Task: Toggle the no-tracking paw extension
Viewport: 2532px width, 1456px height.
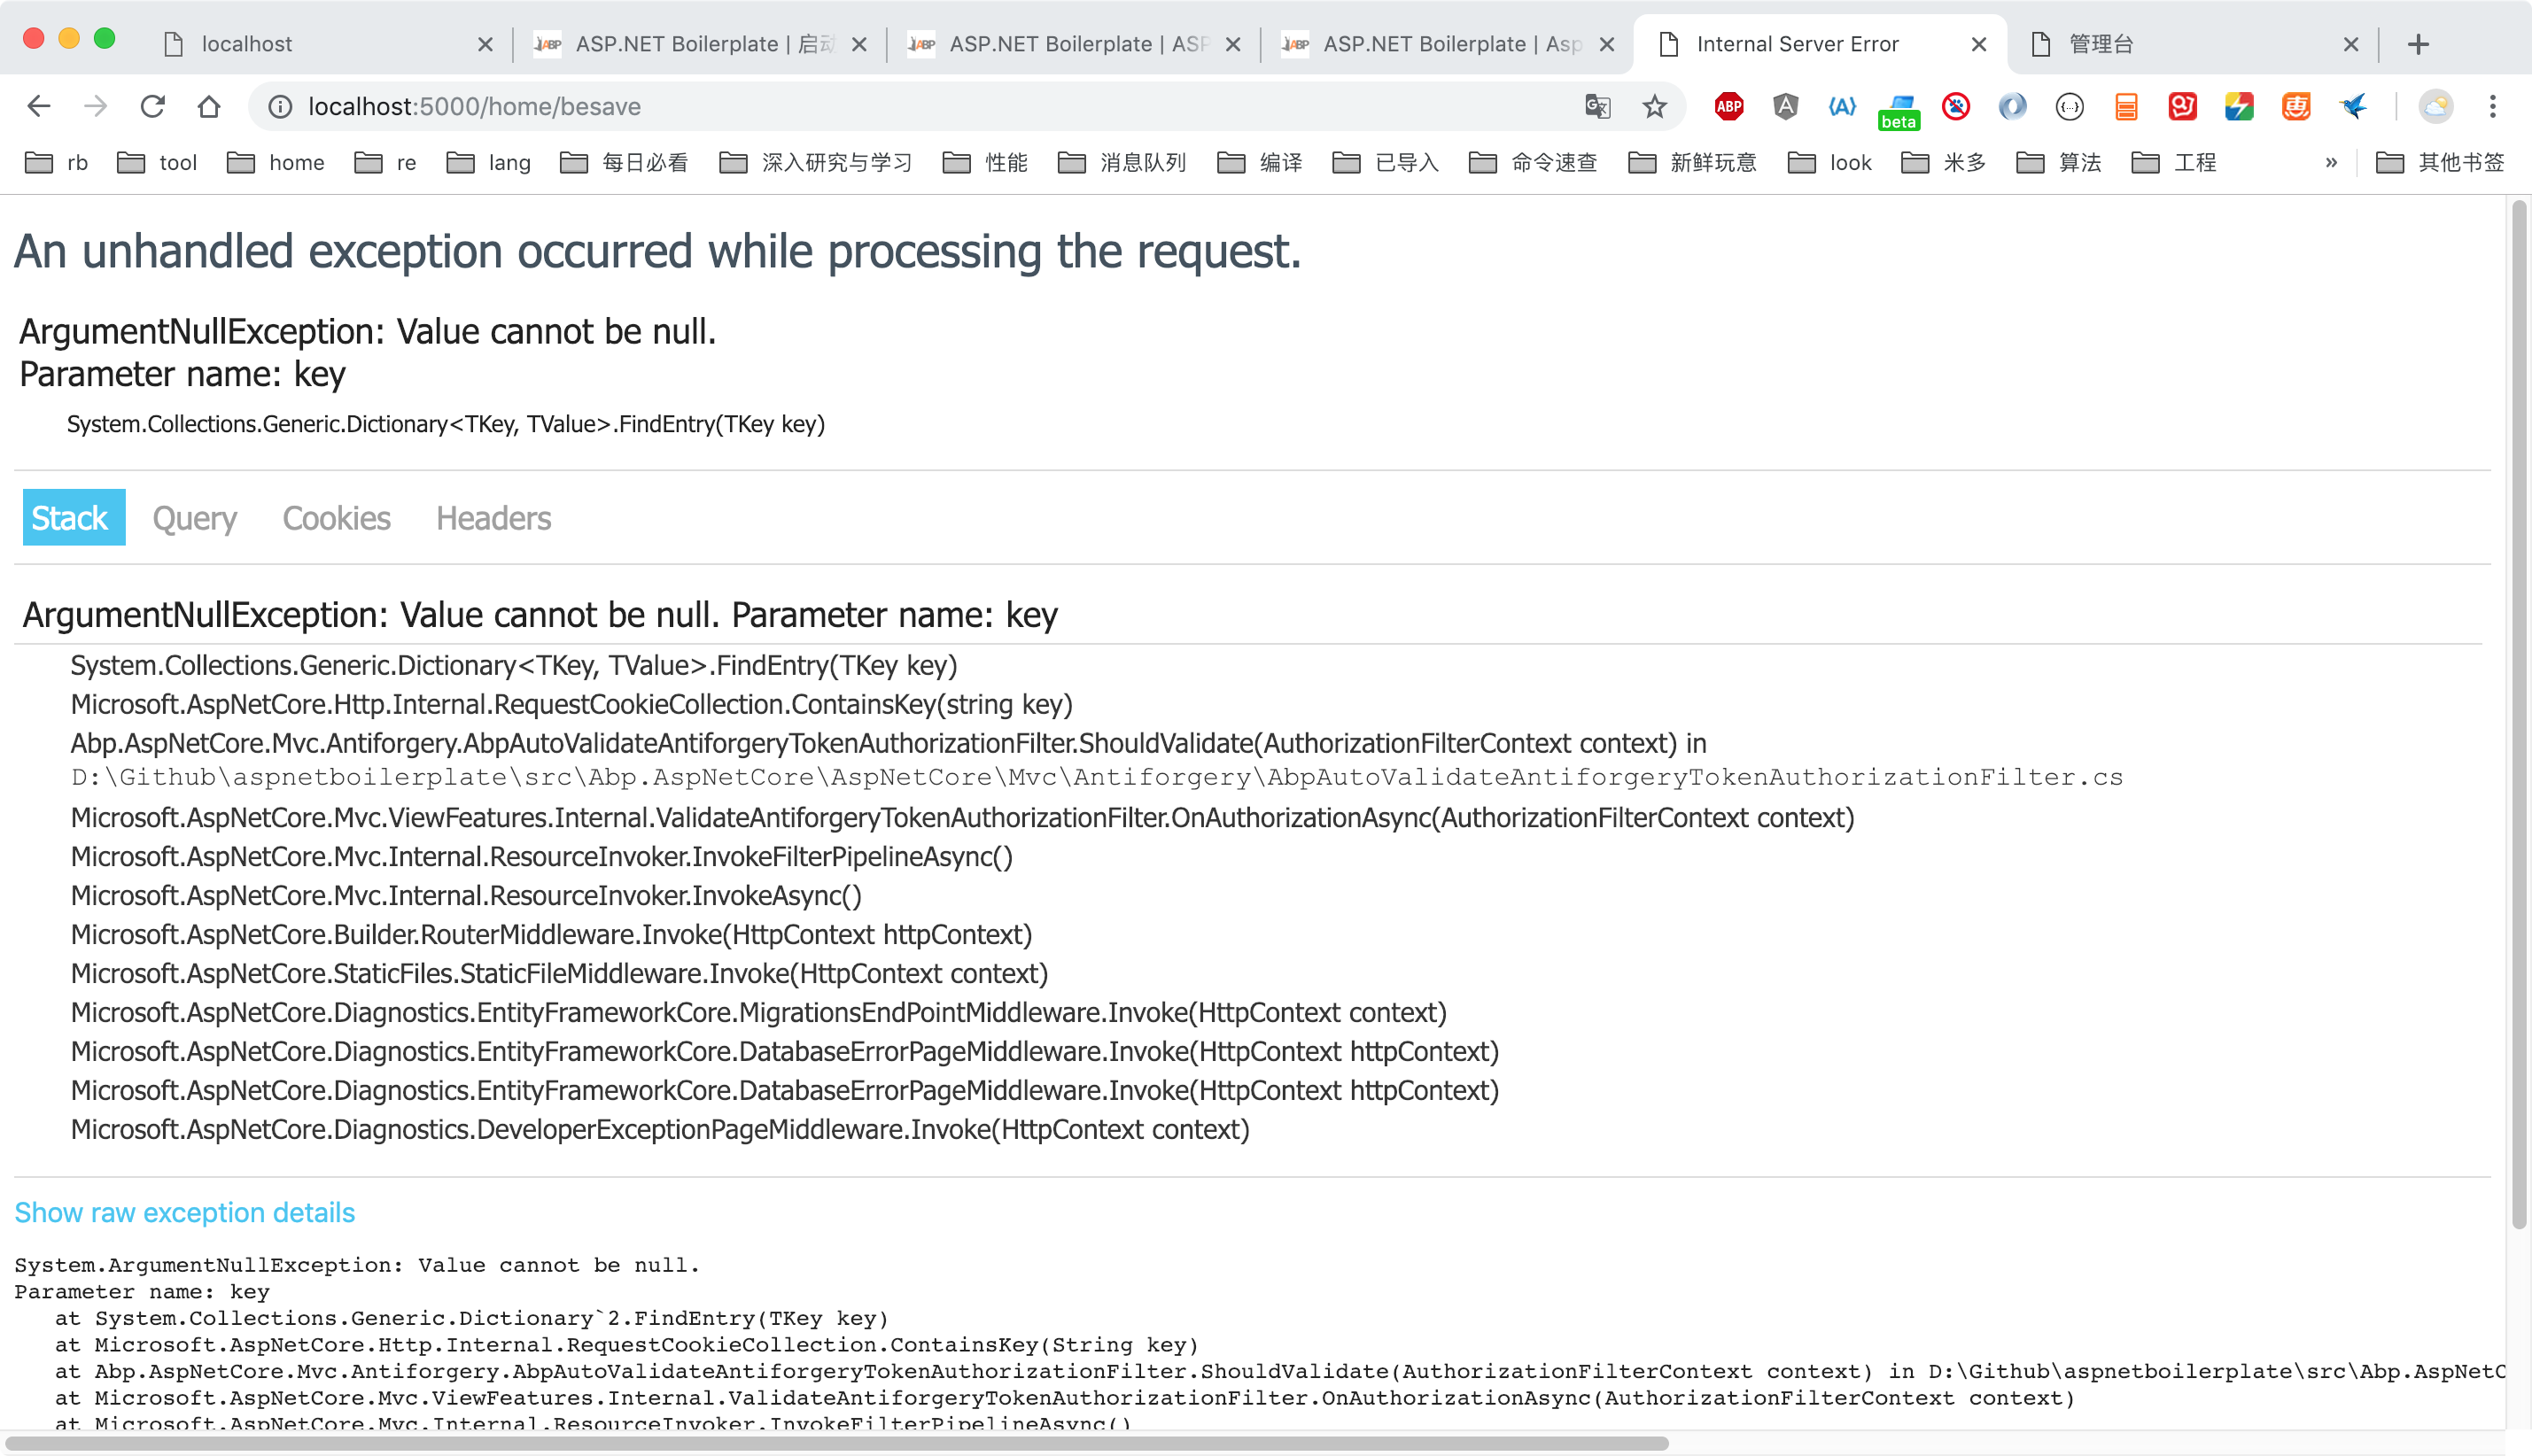Action: pyautogui.click(x=1955, y=107)
